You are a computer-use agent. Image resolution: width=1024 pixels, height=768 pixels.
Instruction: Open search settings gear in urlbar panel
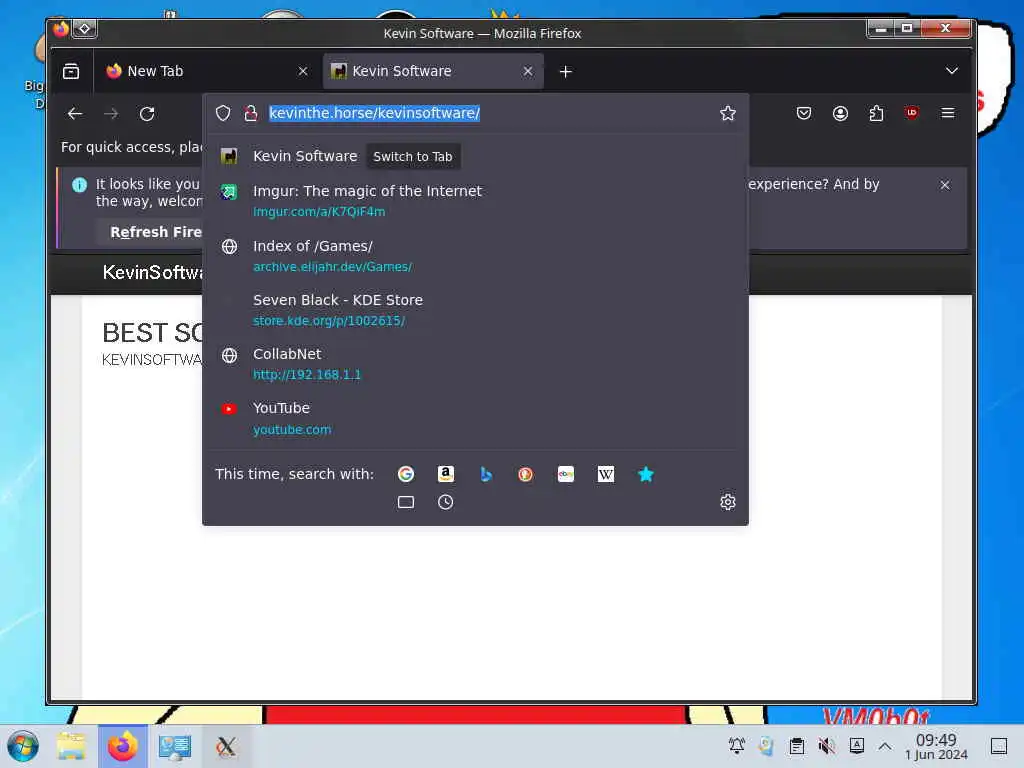(728, 502)
